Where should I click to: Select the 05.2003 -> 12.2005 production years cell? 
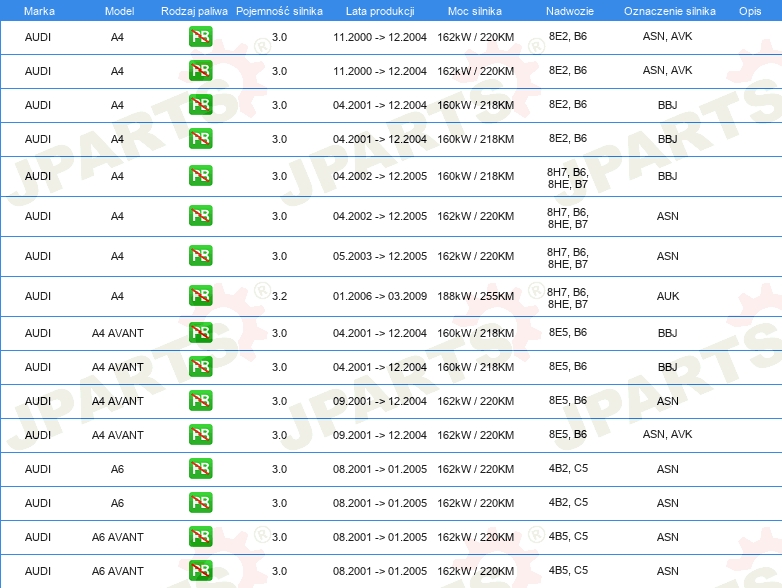coord(380,256)
